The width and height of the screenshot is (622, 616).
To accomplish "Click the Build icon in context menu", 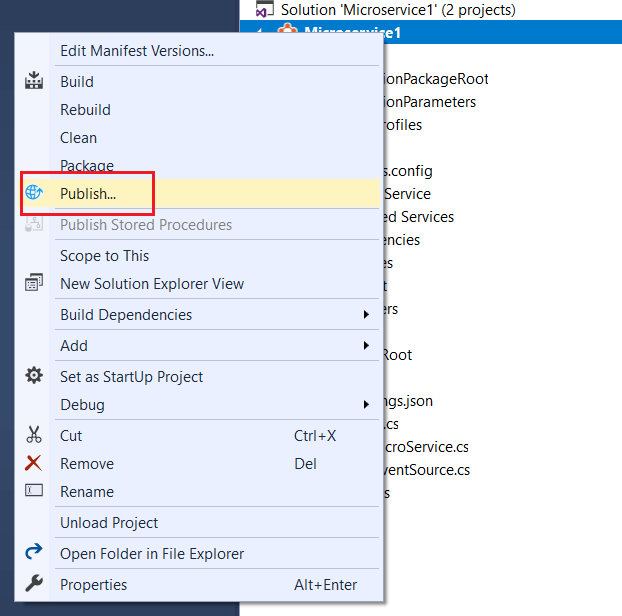I will coord(34,82).
